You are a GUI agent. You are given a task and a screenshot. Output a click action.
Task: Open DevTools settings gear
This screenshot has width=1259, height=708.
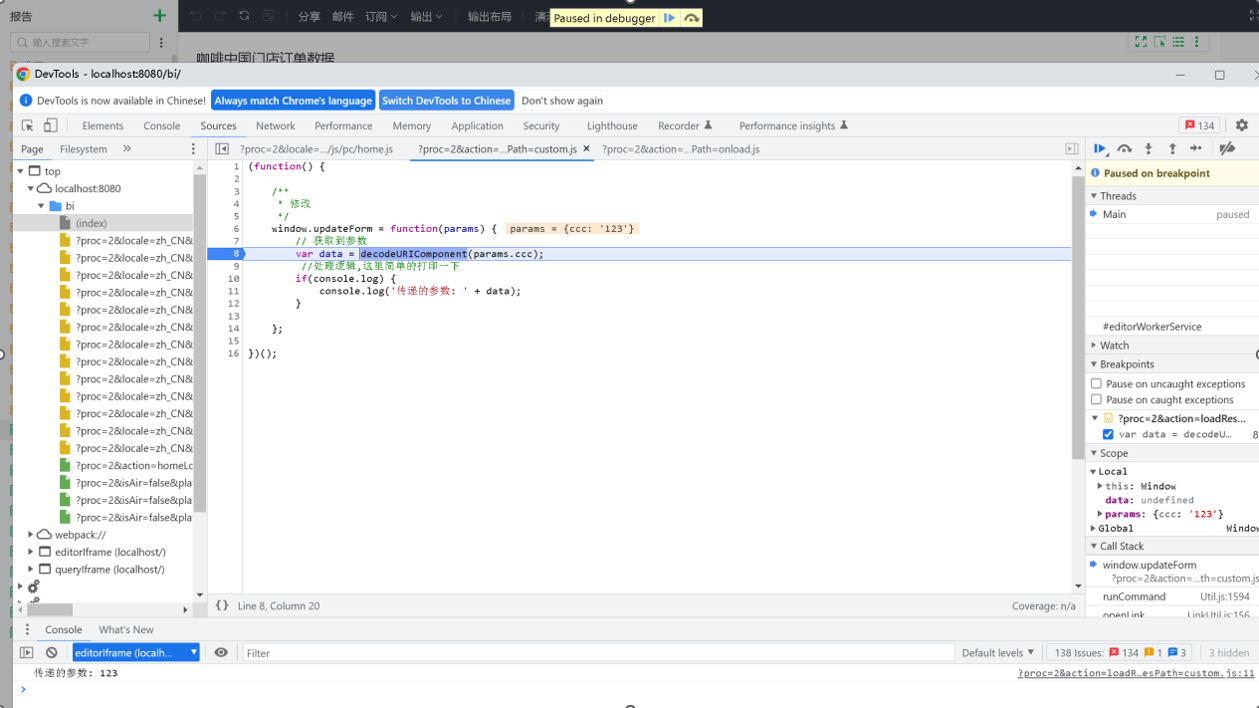[x=1241, y=125]
